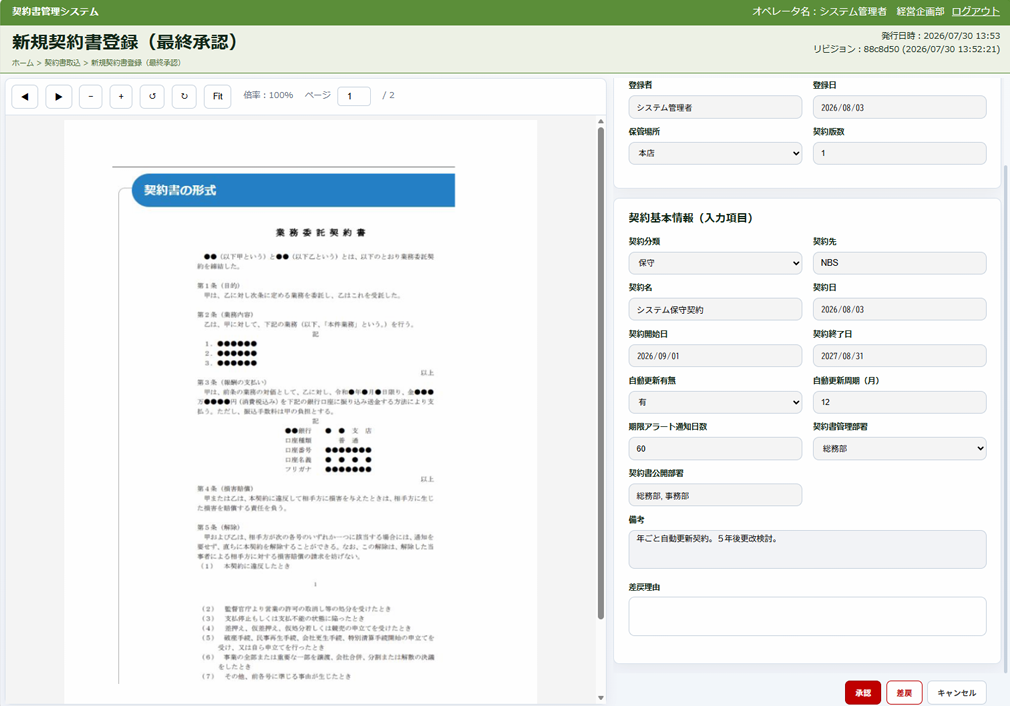Log out via the ログアウト link
This screenshot has width=1010, height=706.
click(975, 12)
